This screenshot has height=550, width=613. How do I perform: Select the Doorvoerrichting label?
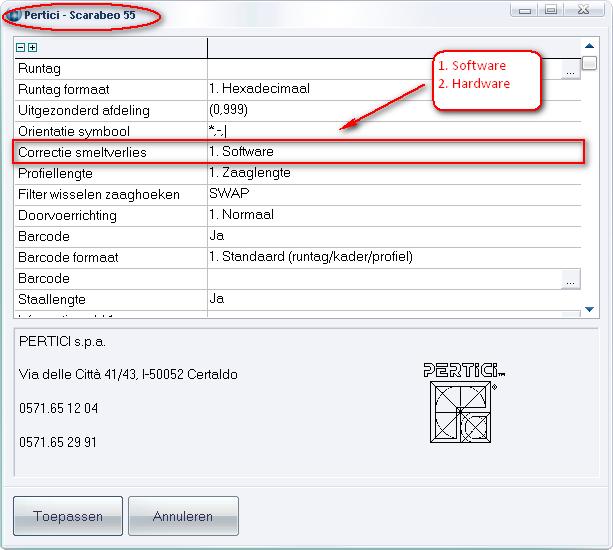(67, 215)
